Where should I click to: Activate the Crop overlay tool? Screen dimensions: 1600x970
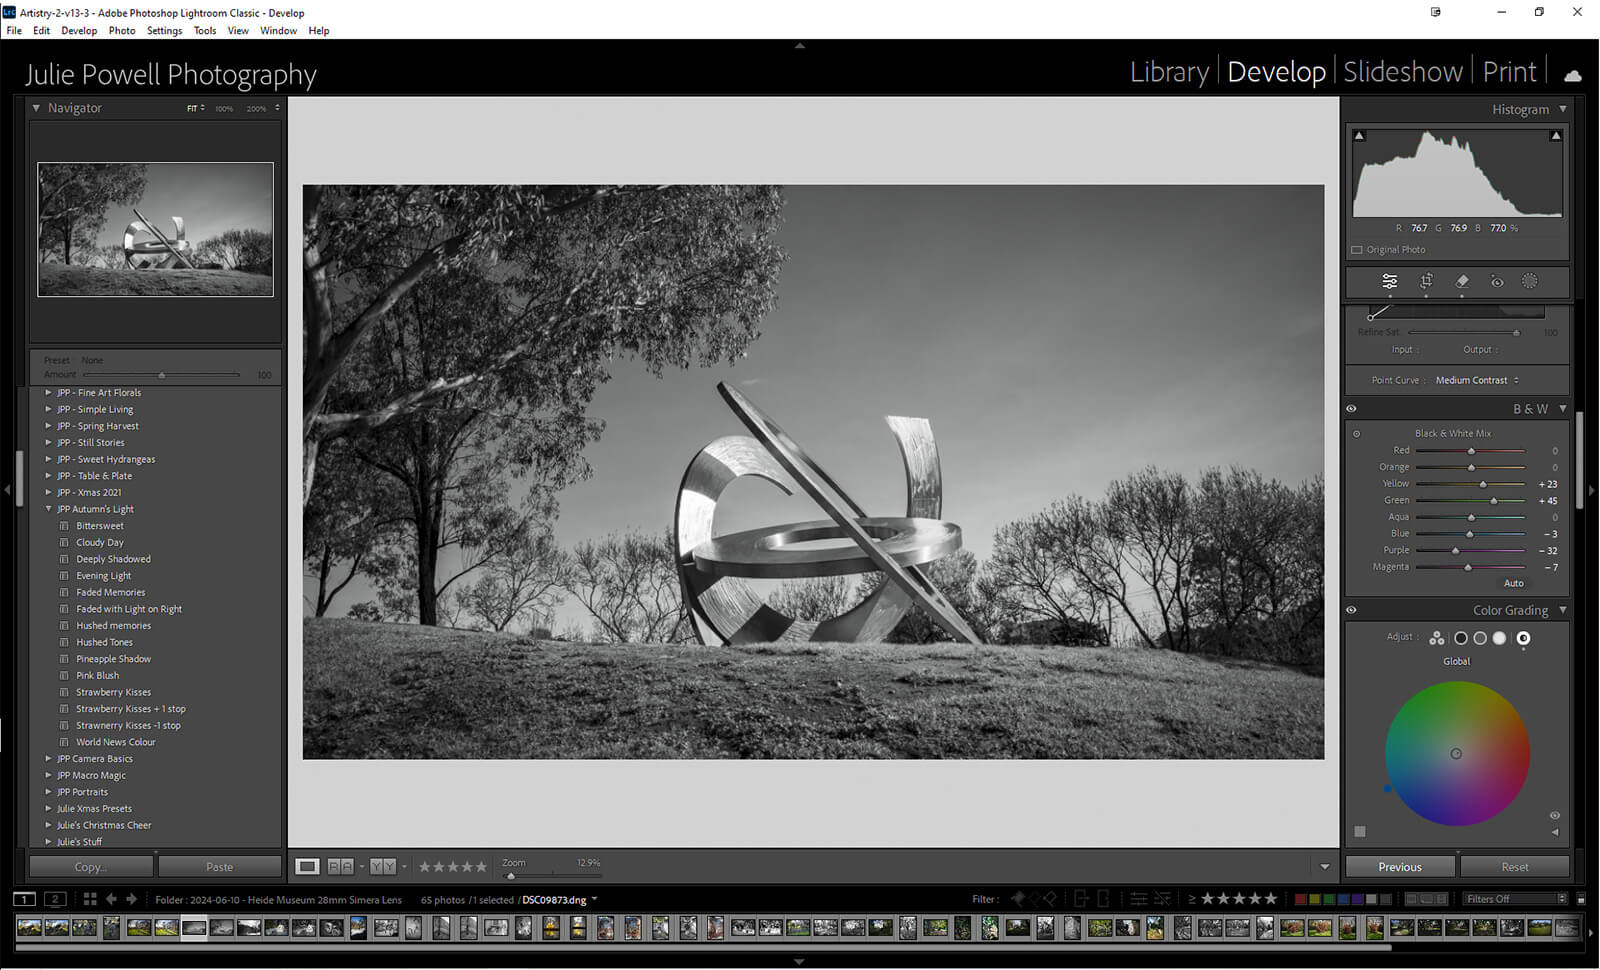tap(1426, 281)
